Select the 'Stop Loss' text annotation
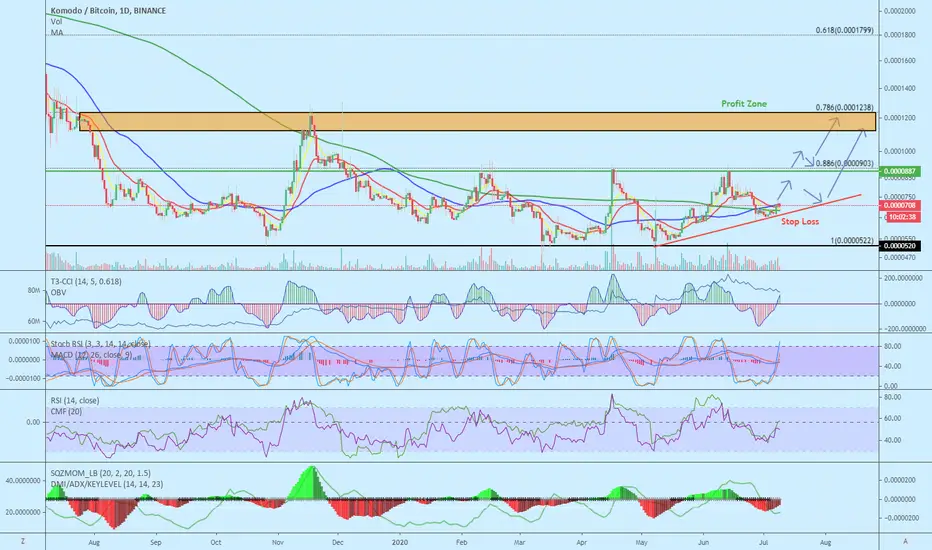Screen dimensions: 932x550 pos(800,221)
